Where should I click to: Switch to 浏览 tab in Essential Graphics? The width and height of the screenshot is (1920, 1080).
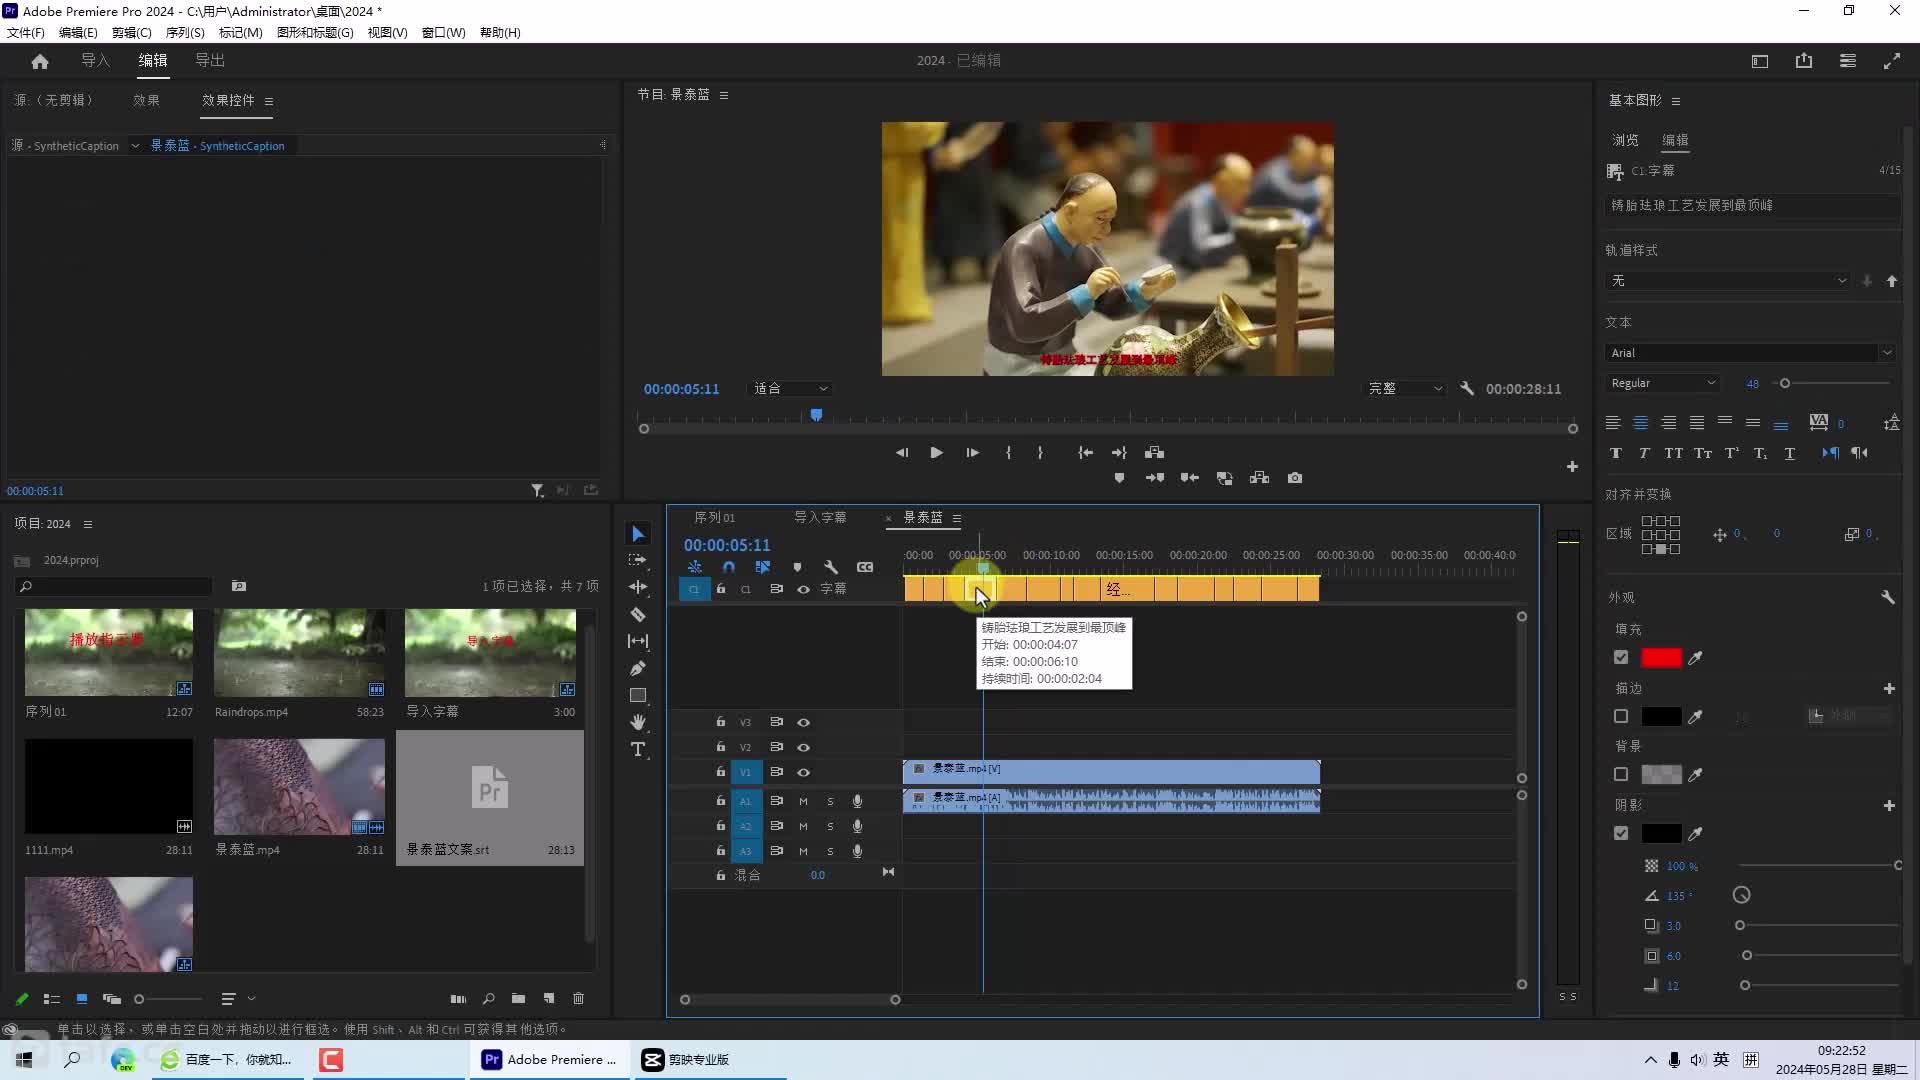coord(1625,140)
